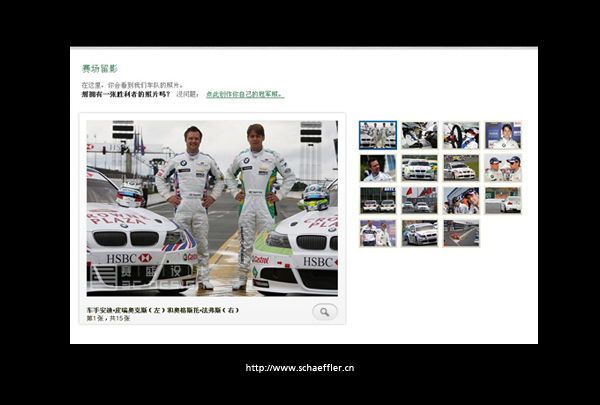Click the driver names caption below the photo
Viewport: 600px width, 405px height.
(x=163, y=310)
